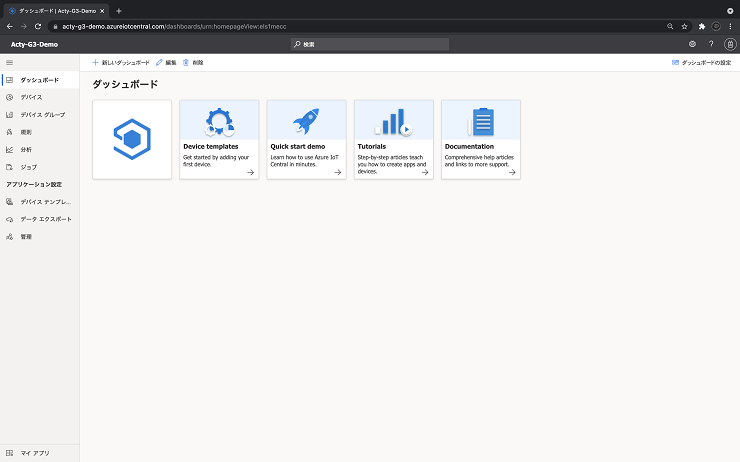Click the browser address bar URL
The width and height of the screenshot is (740, 462).
point(174,26)
